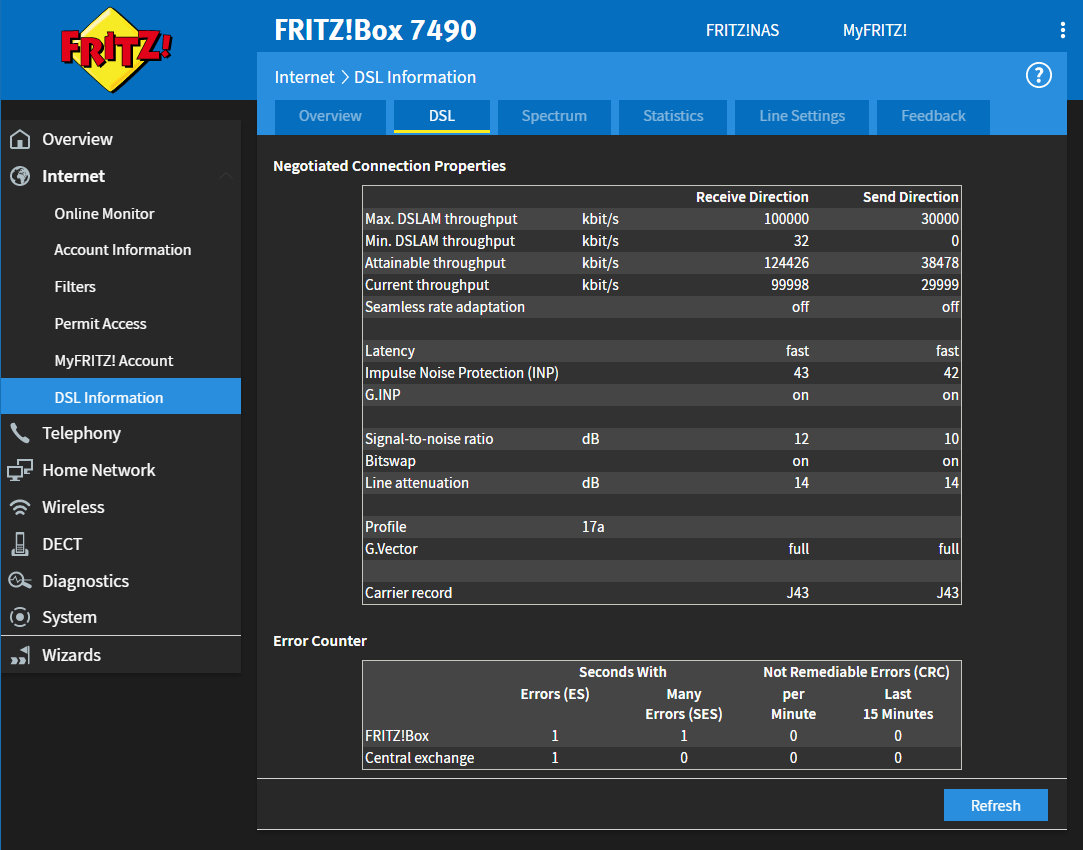Screen dimensions: 1083x850
Task: Click the Home Network computers icon
Action: pos(20,470)
